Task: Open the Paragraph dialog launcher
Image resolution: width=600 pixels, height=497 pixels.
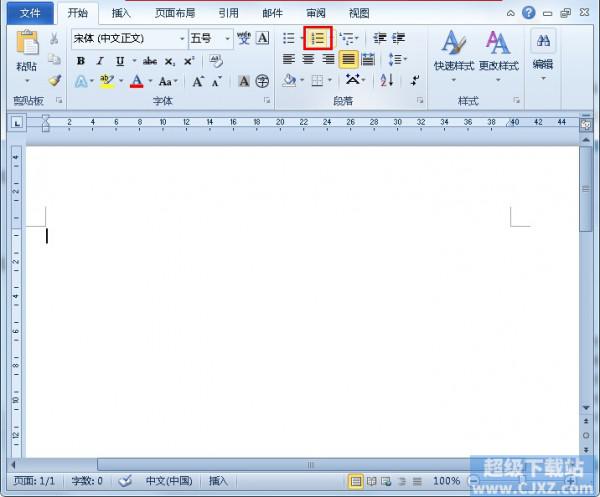Action: 420,100
